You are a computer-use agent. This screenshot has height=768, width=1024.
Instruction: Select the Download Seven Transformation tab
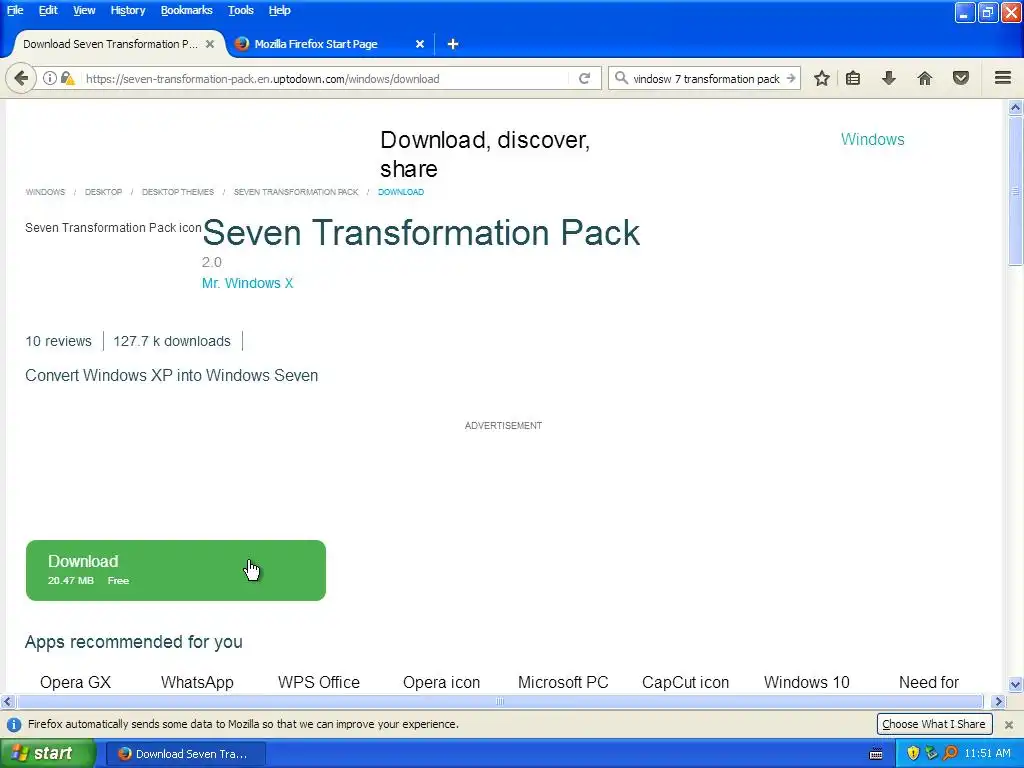(119, 44)
